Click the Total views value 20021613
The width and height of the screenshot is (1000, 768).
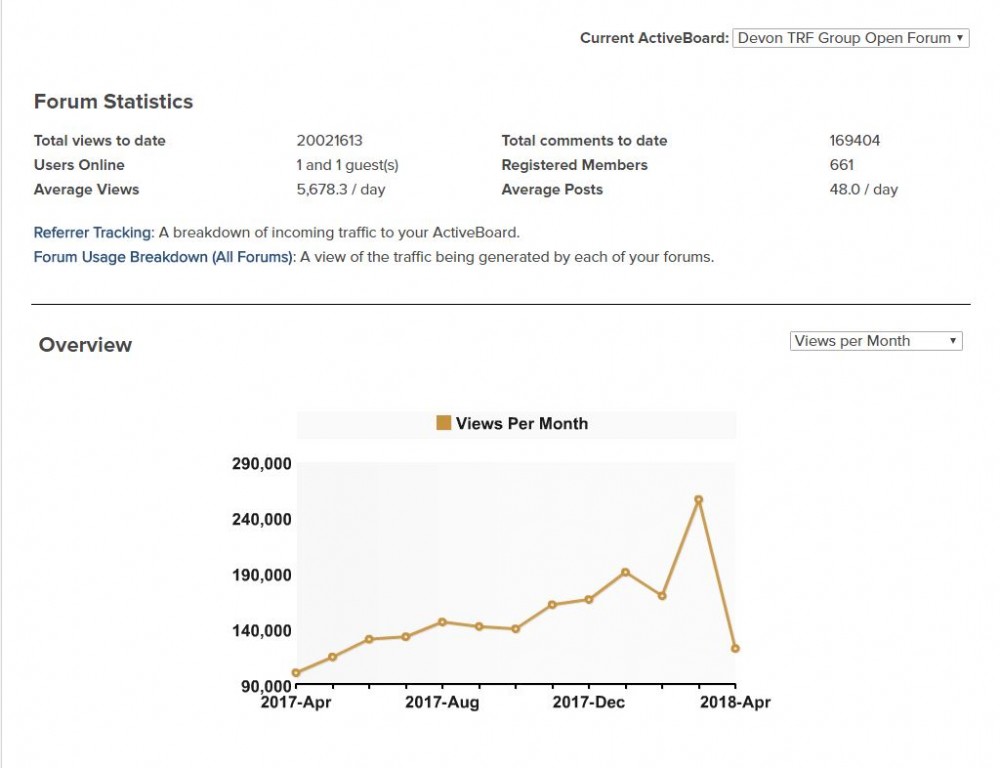(x=329, y=141)
